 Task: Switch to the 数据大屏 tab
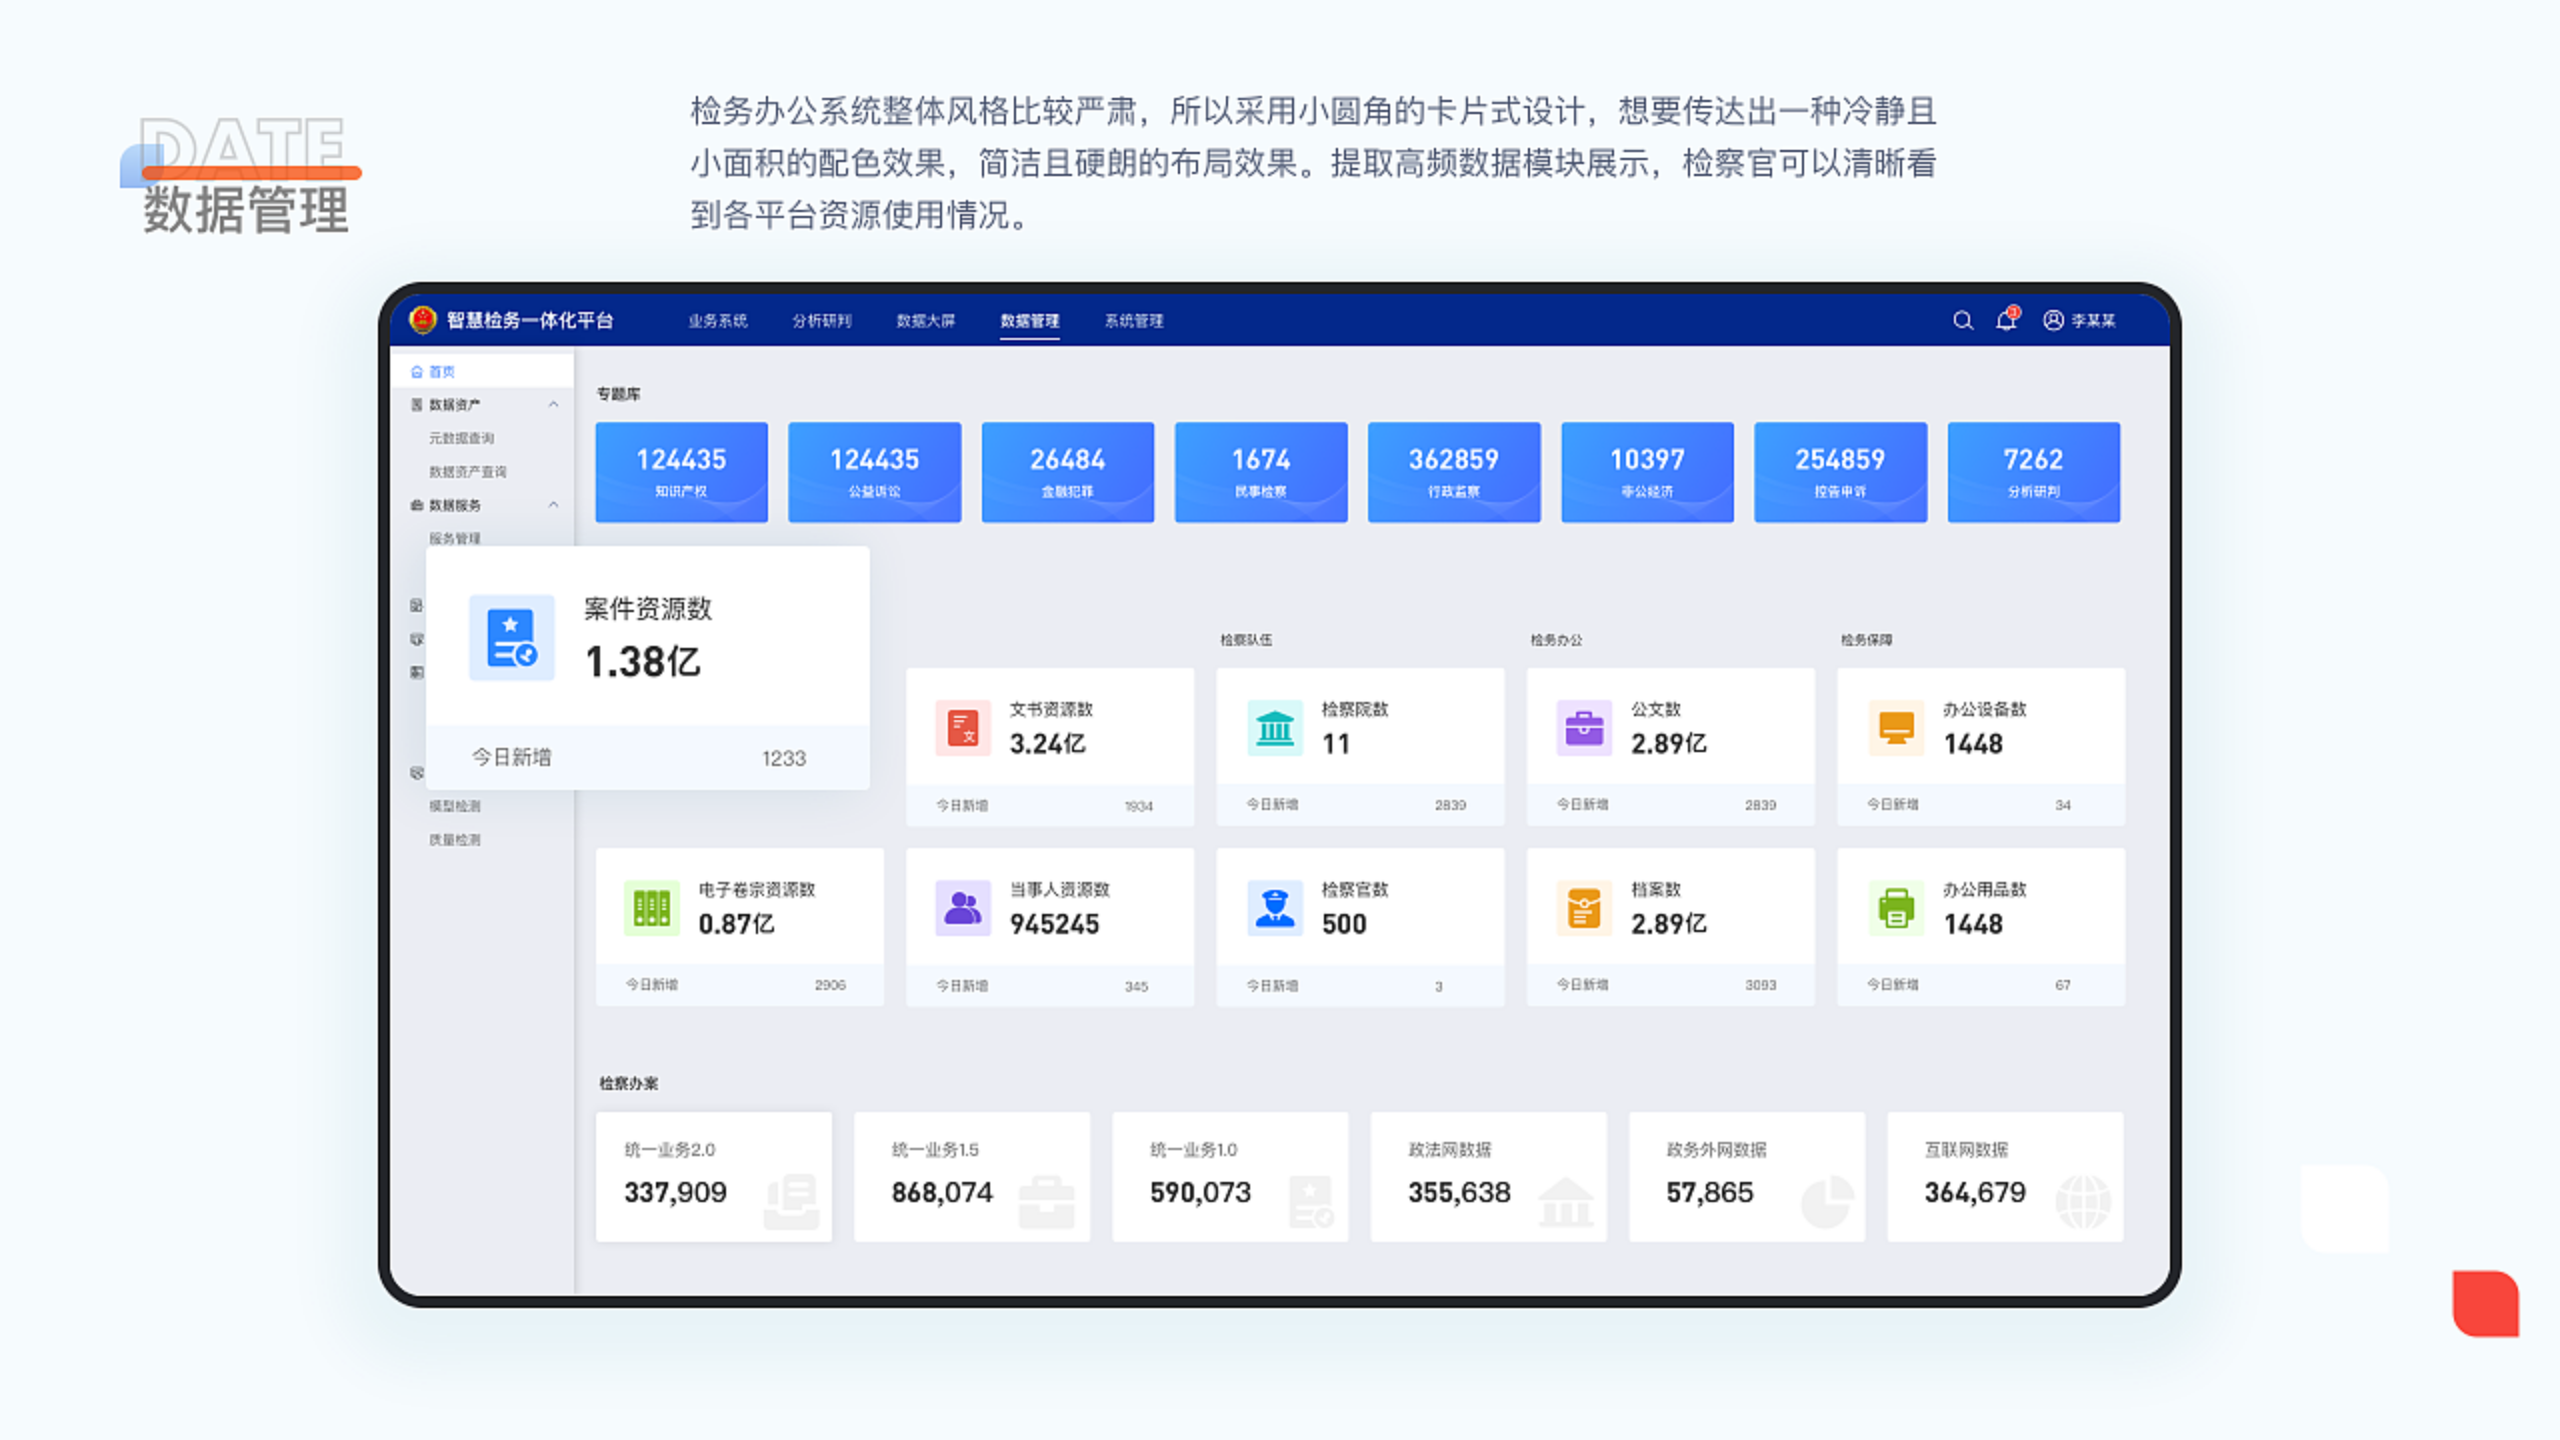[x=925, y=321]
